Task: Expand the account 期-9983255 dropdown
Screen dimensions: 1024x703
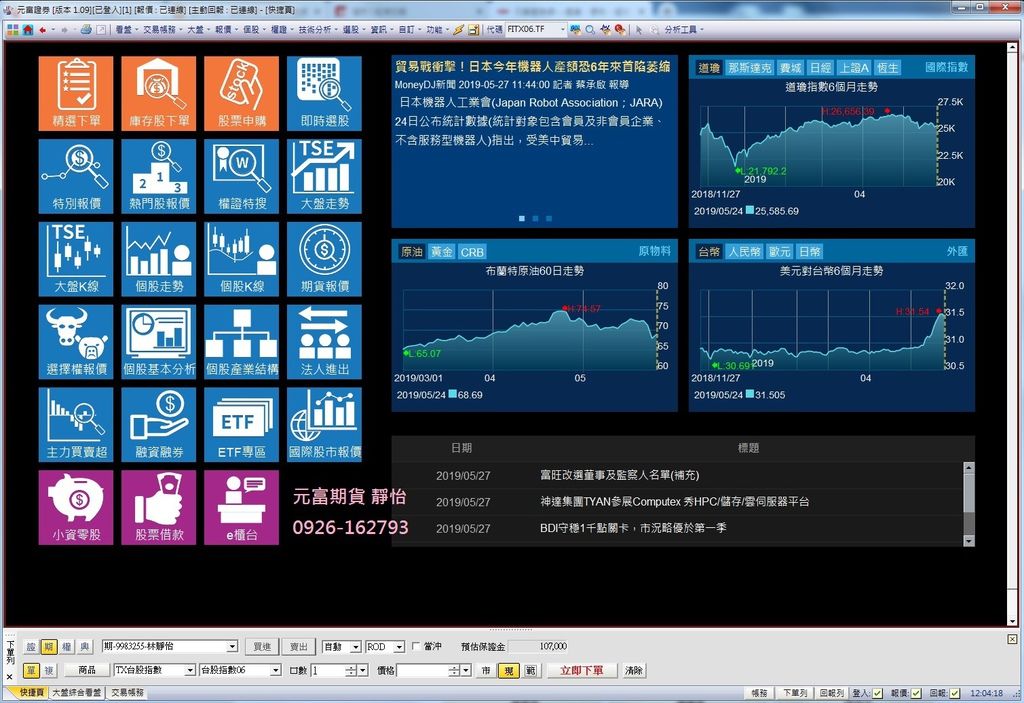Action: [232, 647]
